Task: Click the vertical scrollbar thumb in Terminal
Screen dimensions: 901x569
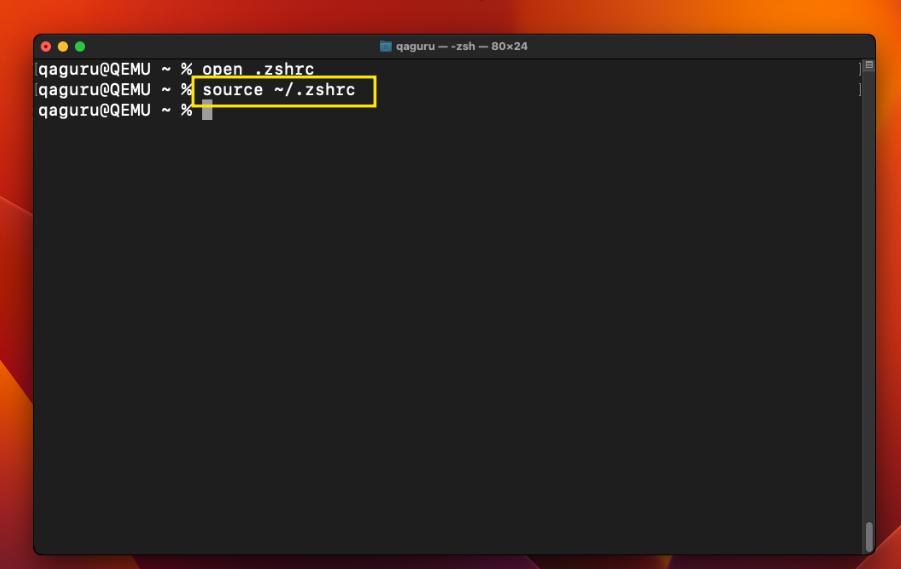Action: 869,537
